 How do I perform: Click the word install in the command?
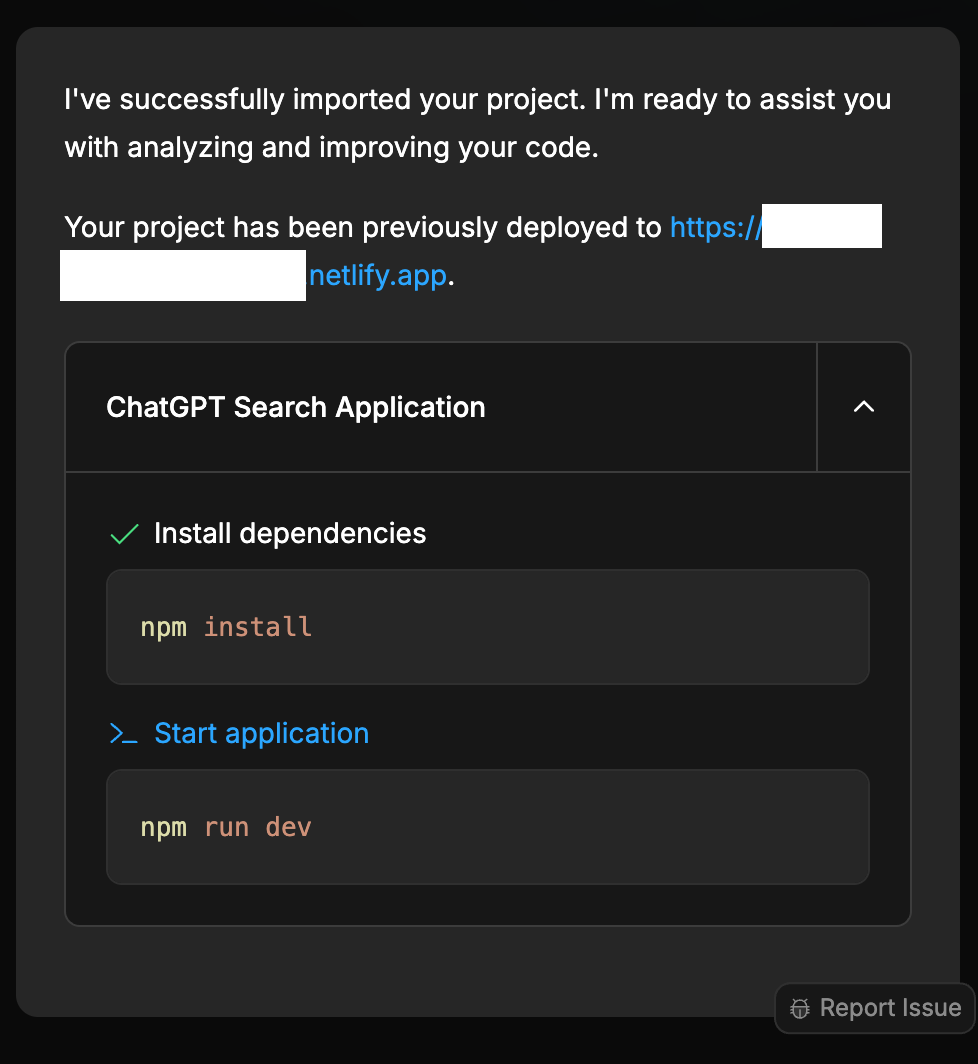coord(258,628)
